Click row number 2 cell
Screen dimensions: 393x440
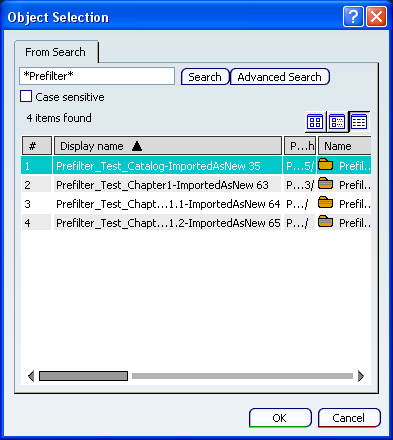(37, 184)
